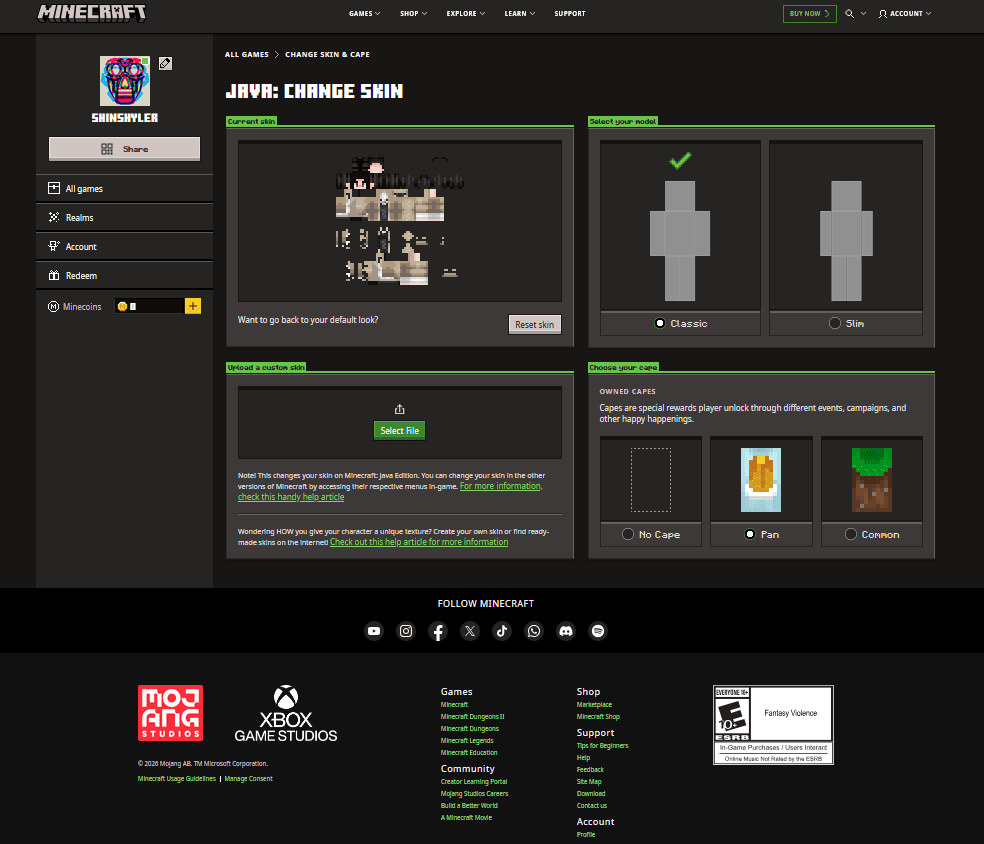
Task: Select the No Cape radio button
Action: (x=628, y=534)
